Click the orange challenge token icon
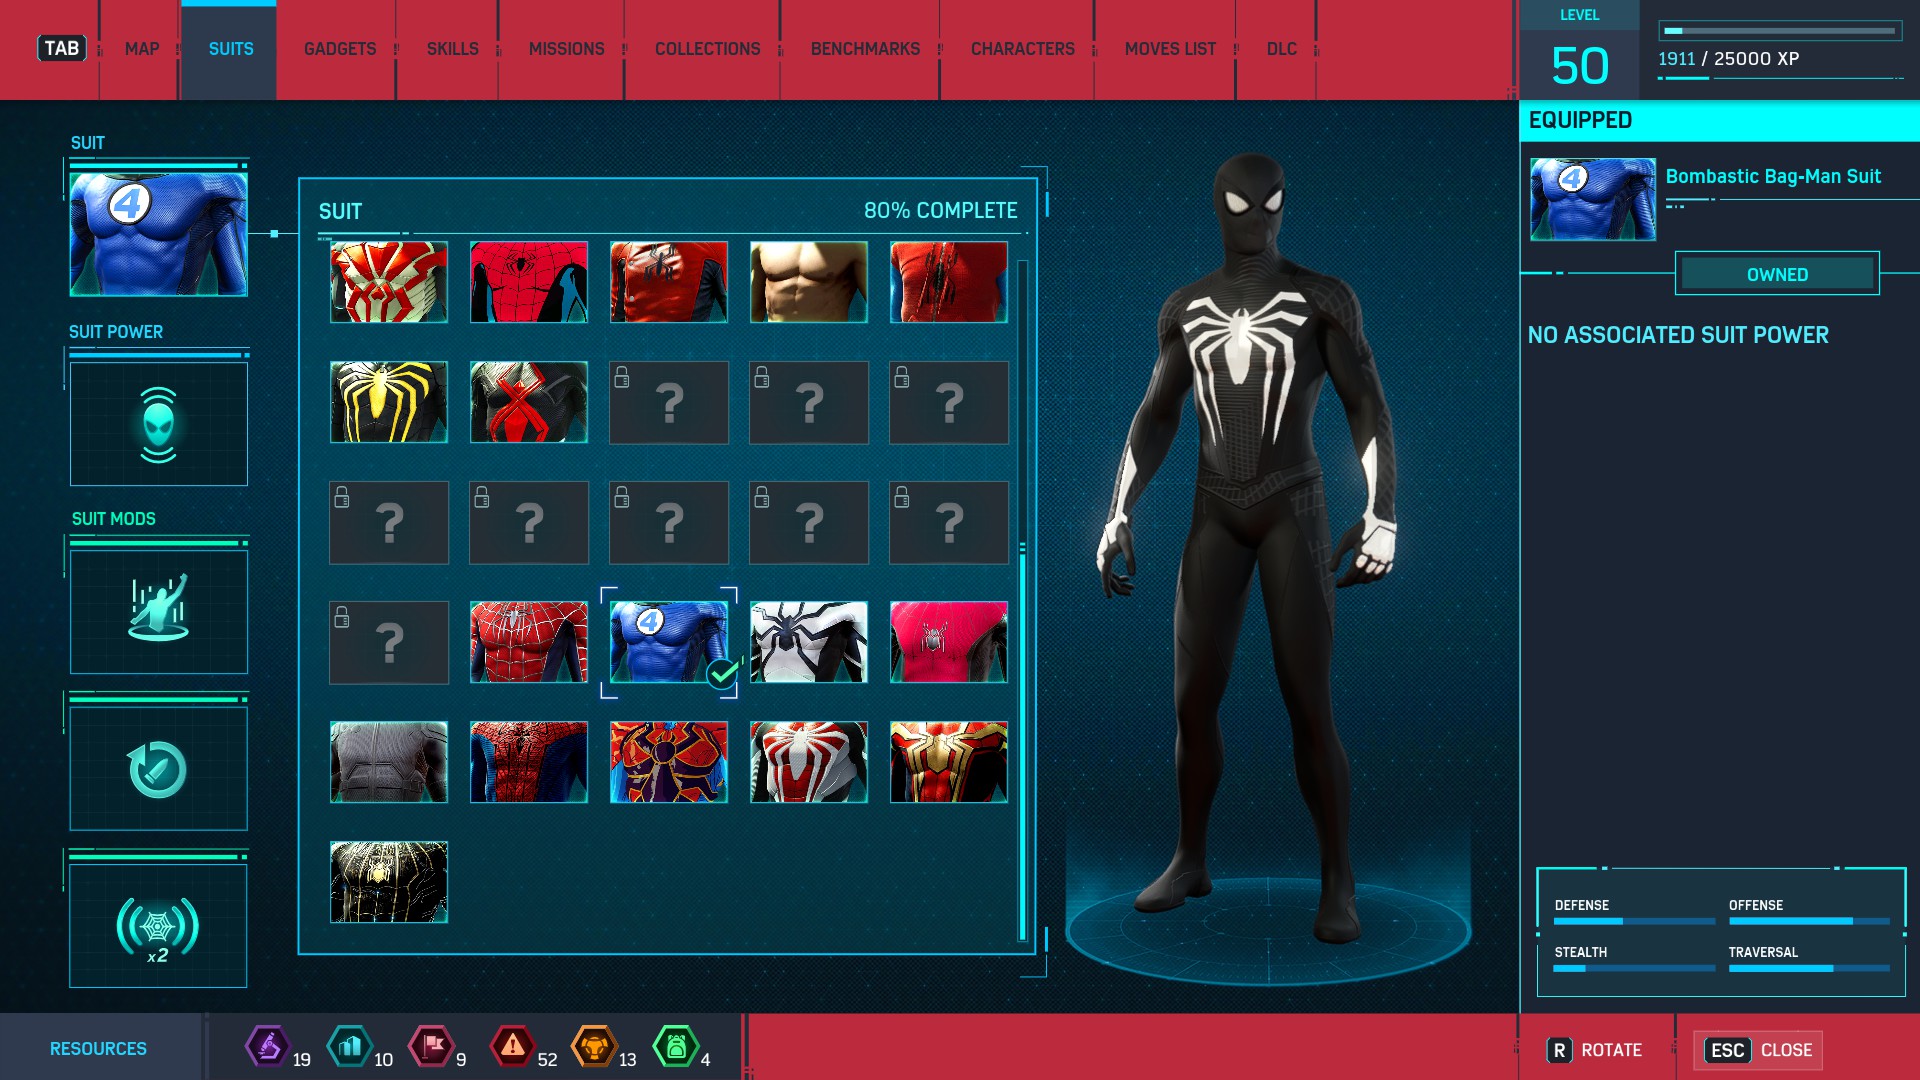1920x1080 pixels. [x=594, y=1047]
